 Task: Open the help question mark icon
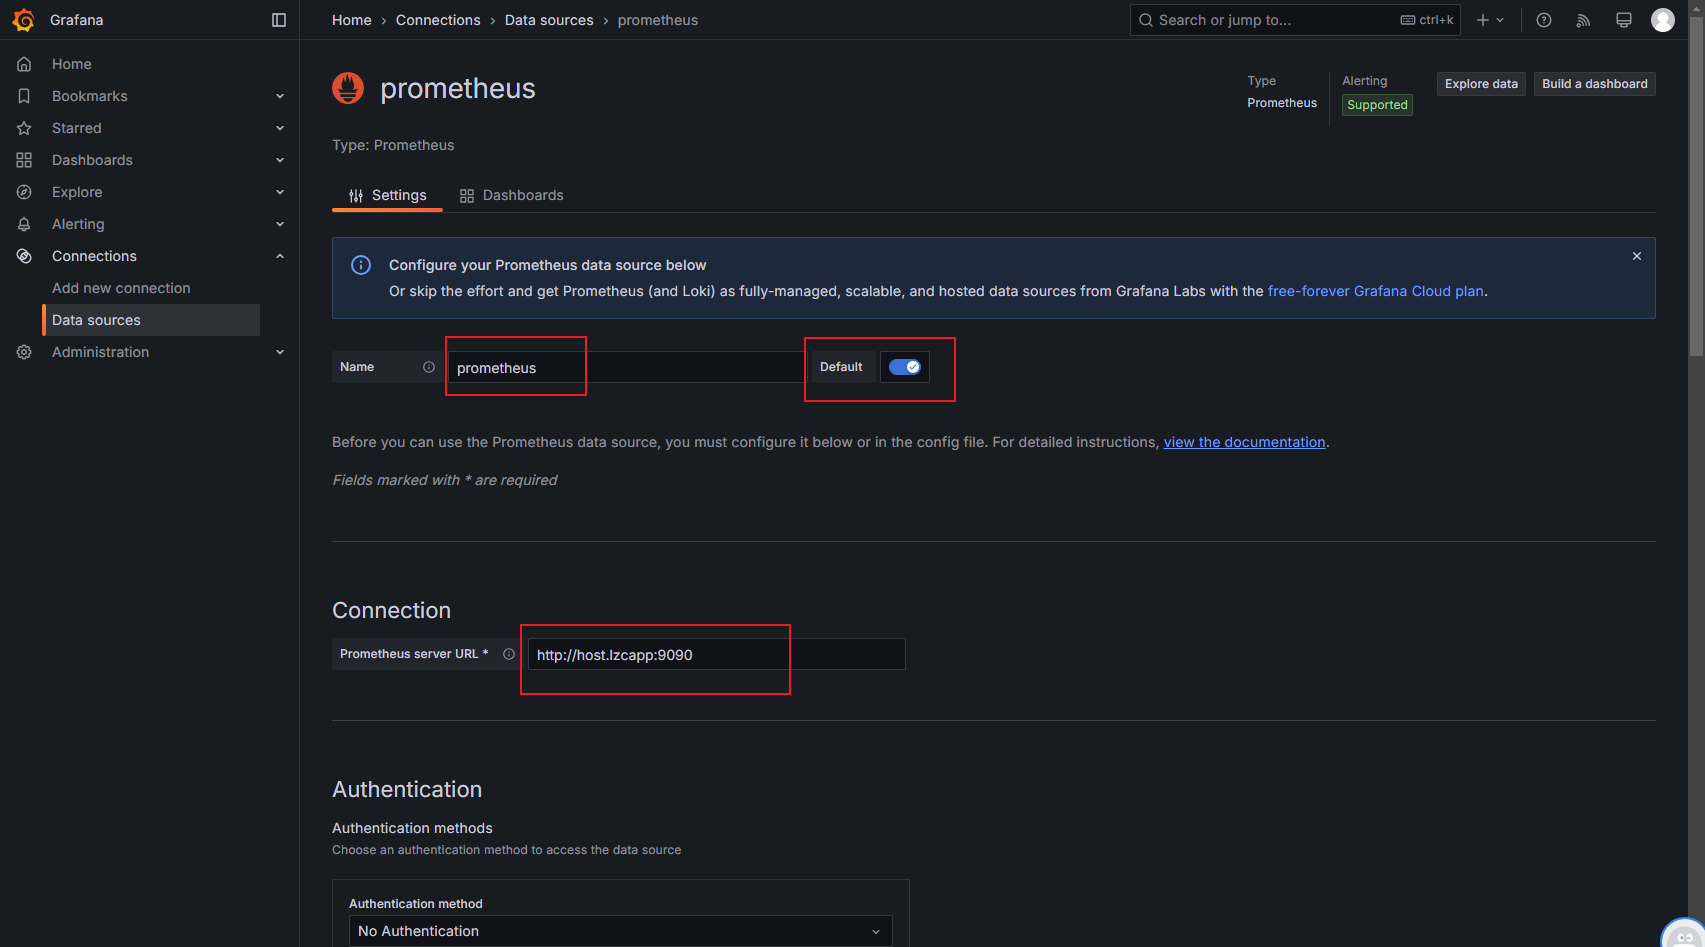[x=1544, y=20]
